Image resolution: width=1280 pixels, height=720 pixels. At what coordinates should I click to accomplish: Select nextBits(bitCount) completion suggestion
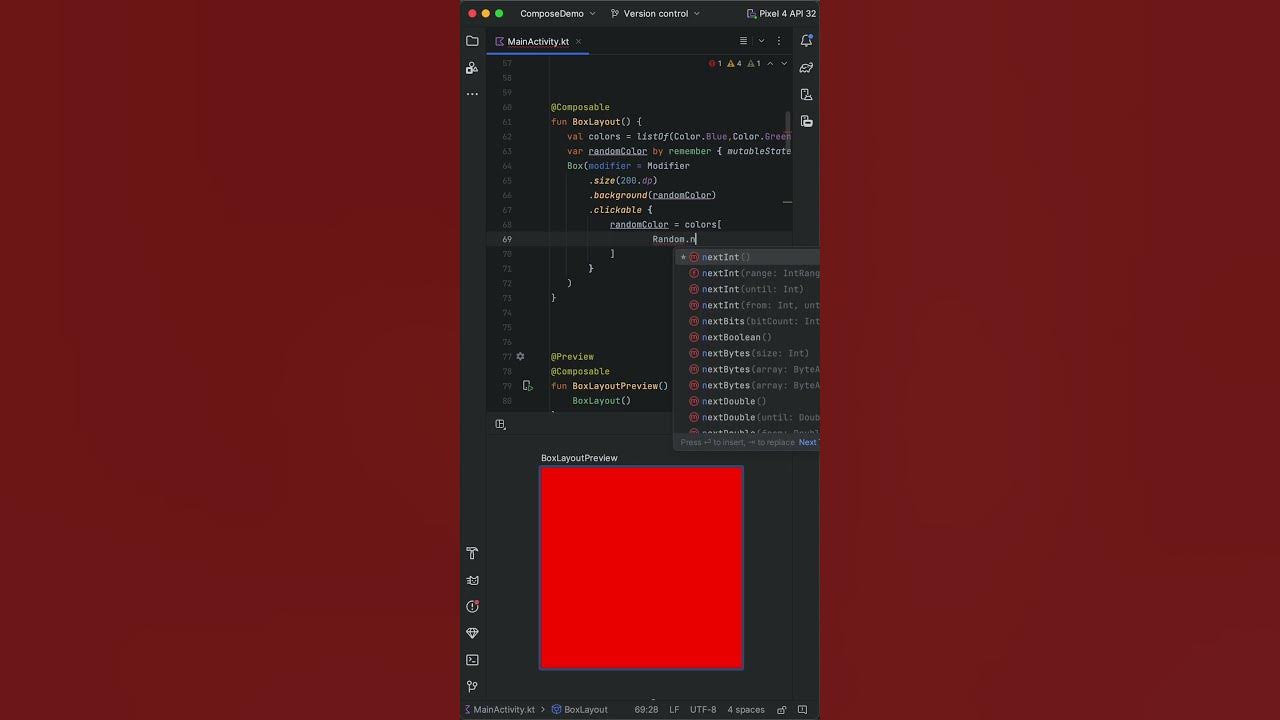point(747,321)
